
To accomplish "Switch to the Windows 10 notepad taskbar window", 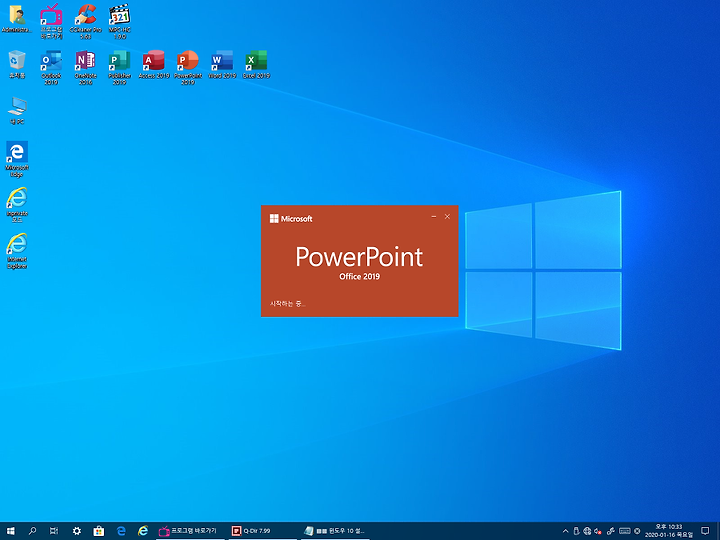I will point(335,531).
